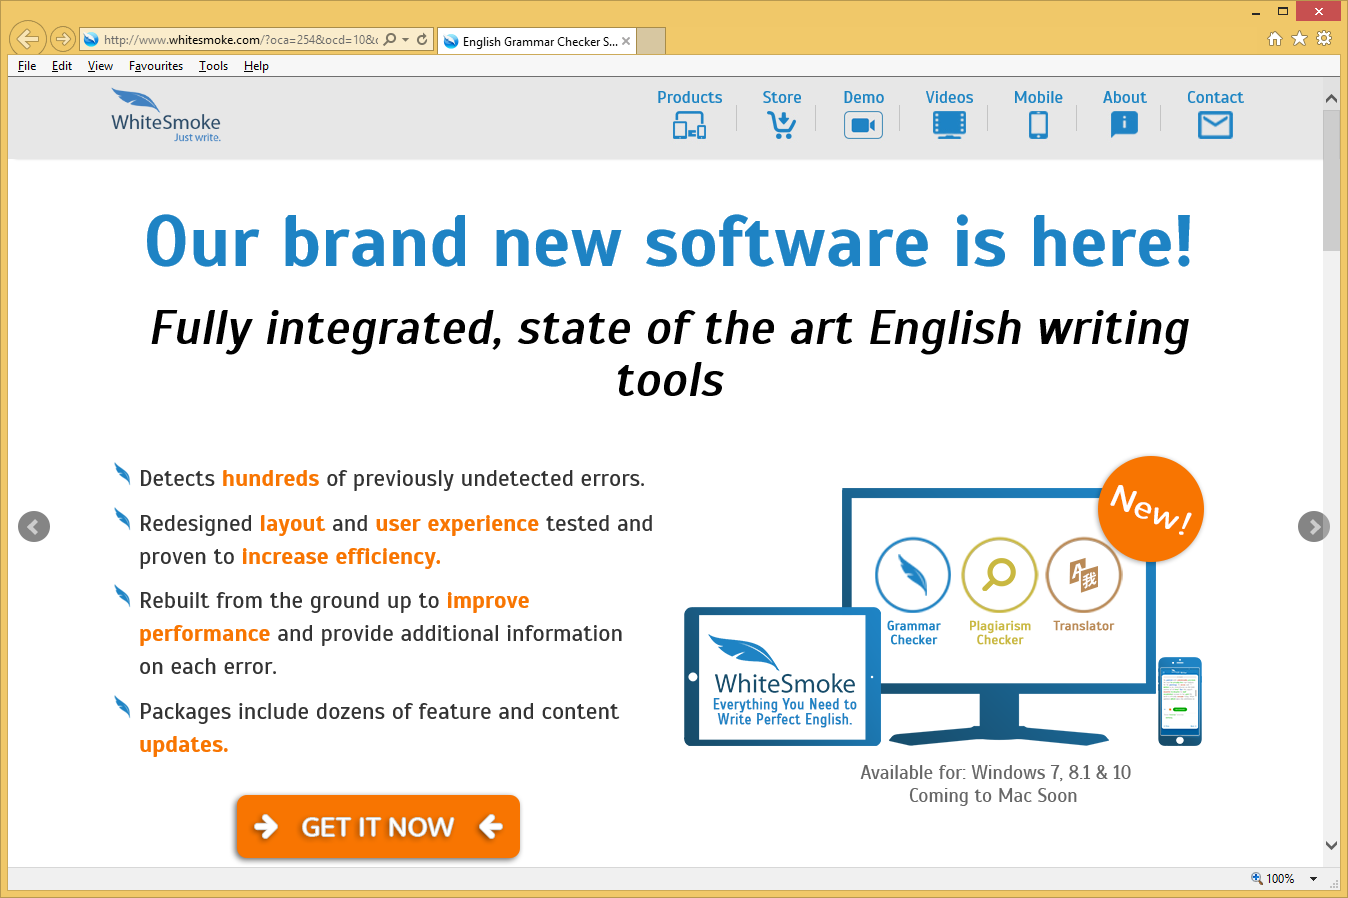Open the Translator icon
The image size is (1348, 898).
coord(1083,575)
